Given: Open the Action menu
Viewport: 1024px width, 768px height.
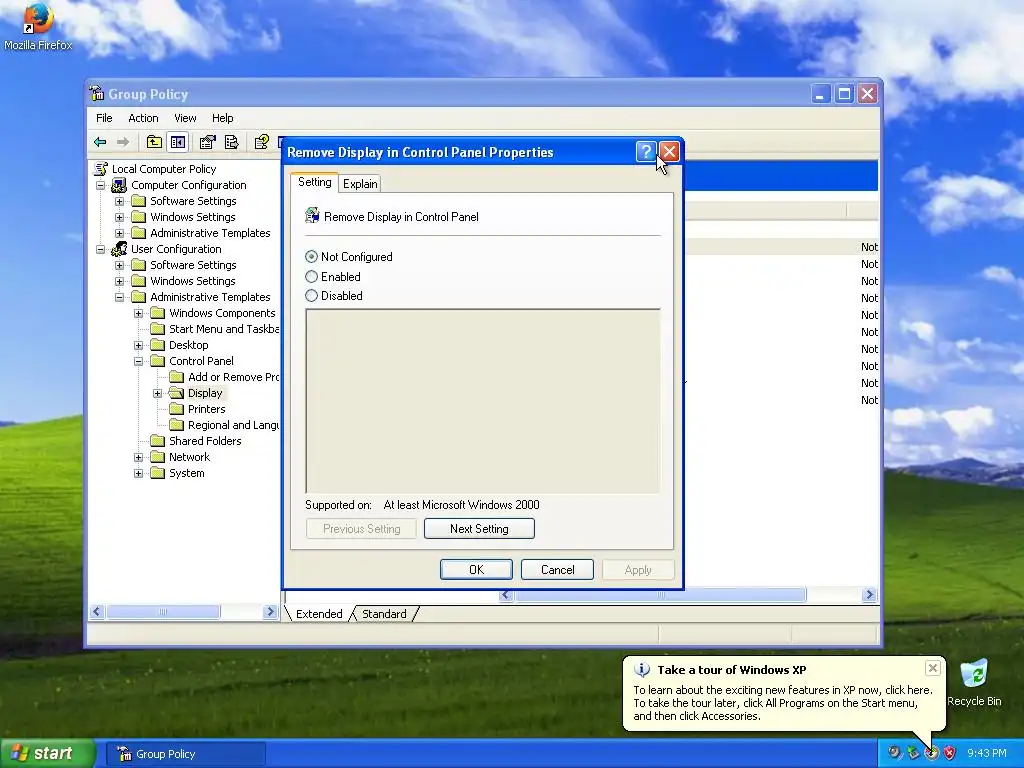Looking at the screenshot, I should point(143,118).
